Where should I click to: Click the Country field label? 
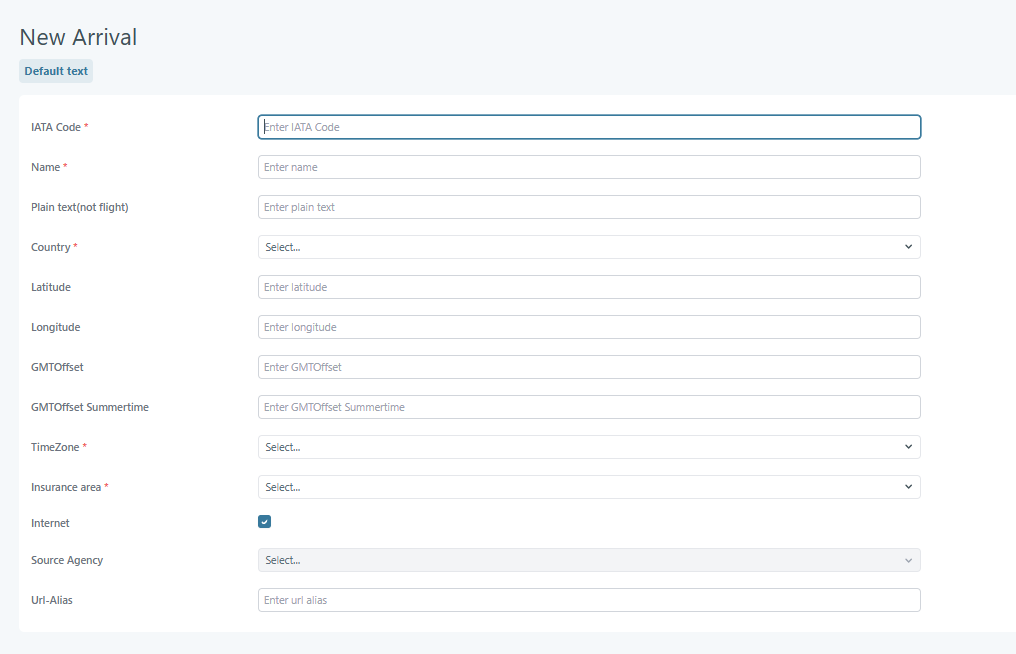(51, 247)
